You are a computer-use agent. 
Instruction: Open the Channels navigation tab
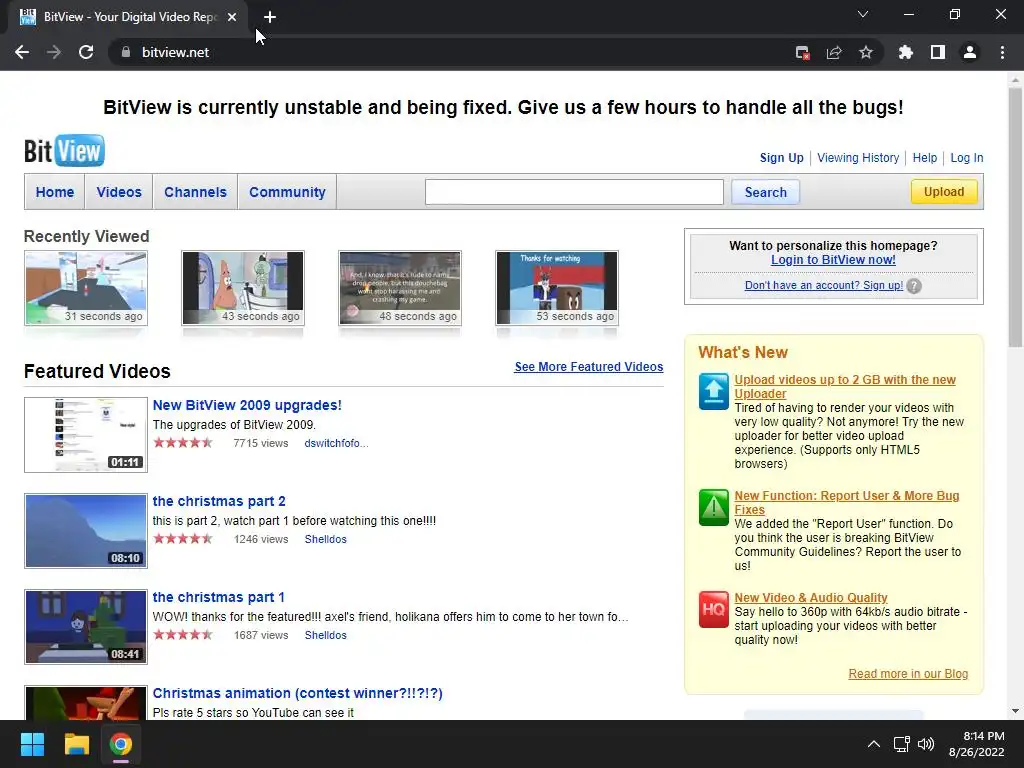pyautogui.click(x=195, y=192)
